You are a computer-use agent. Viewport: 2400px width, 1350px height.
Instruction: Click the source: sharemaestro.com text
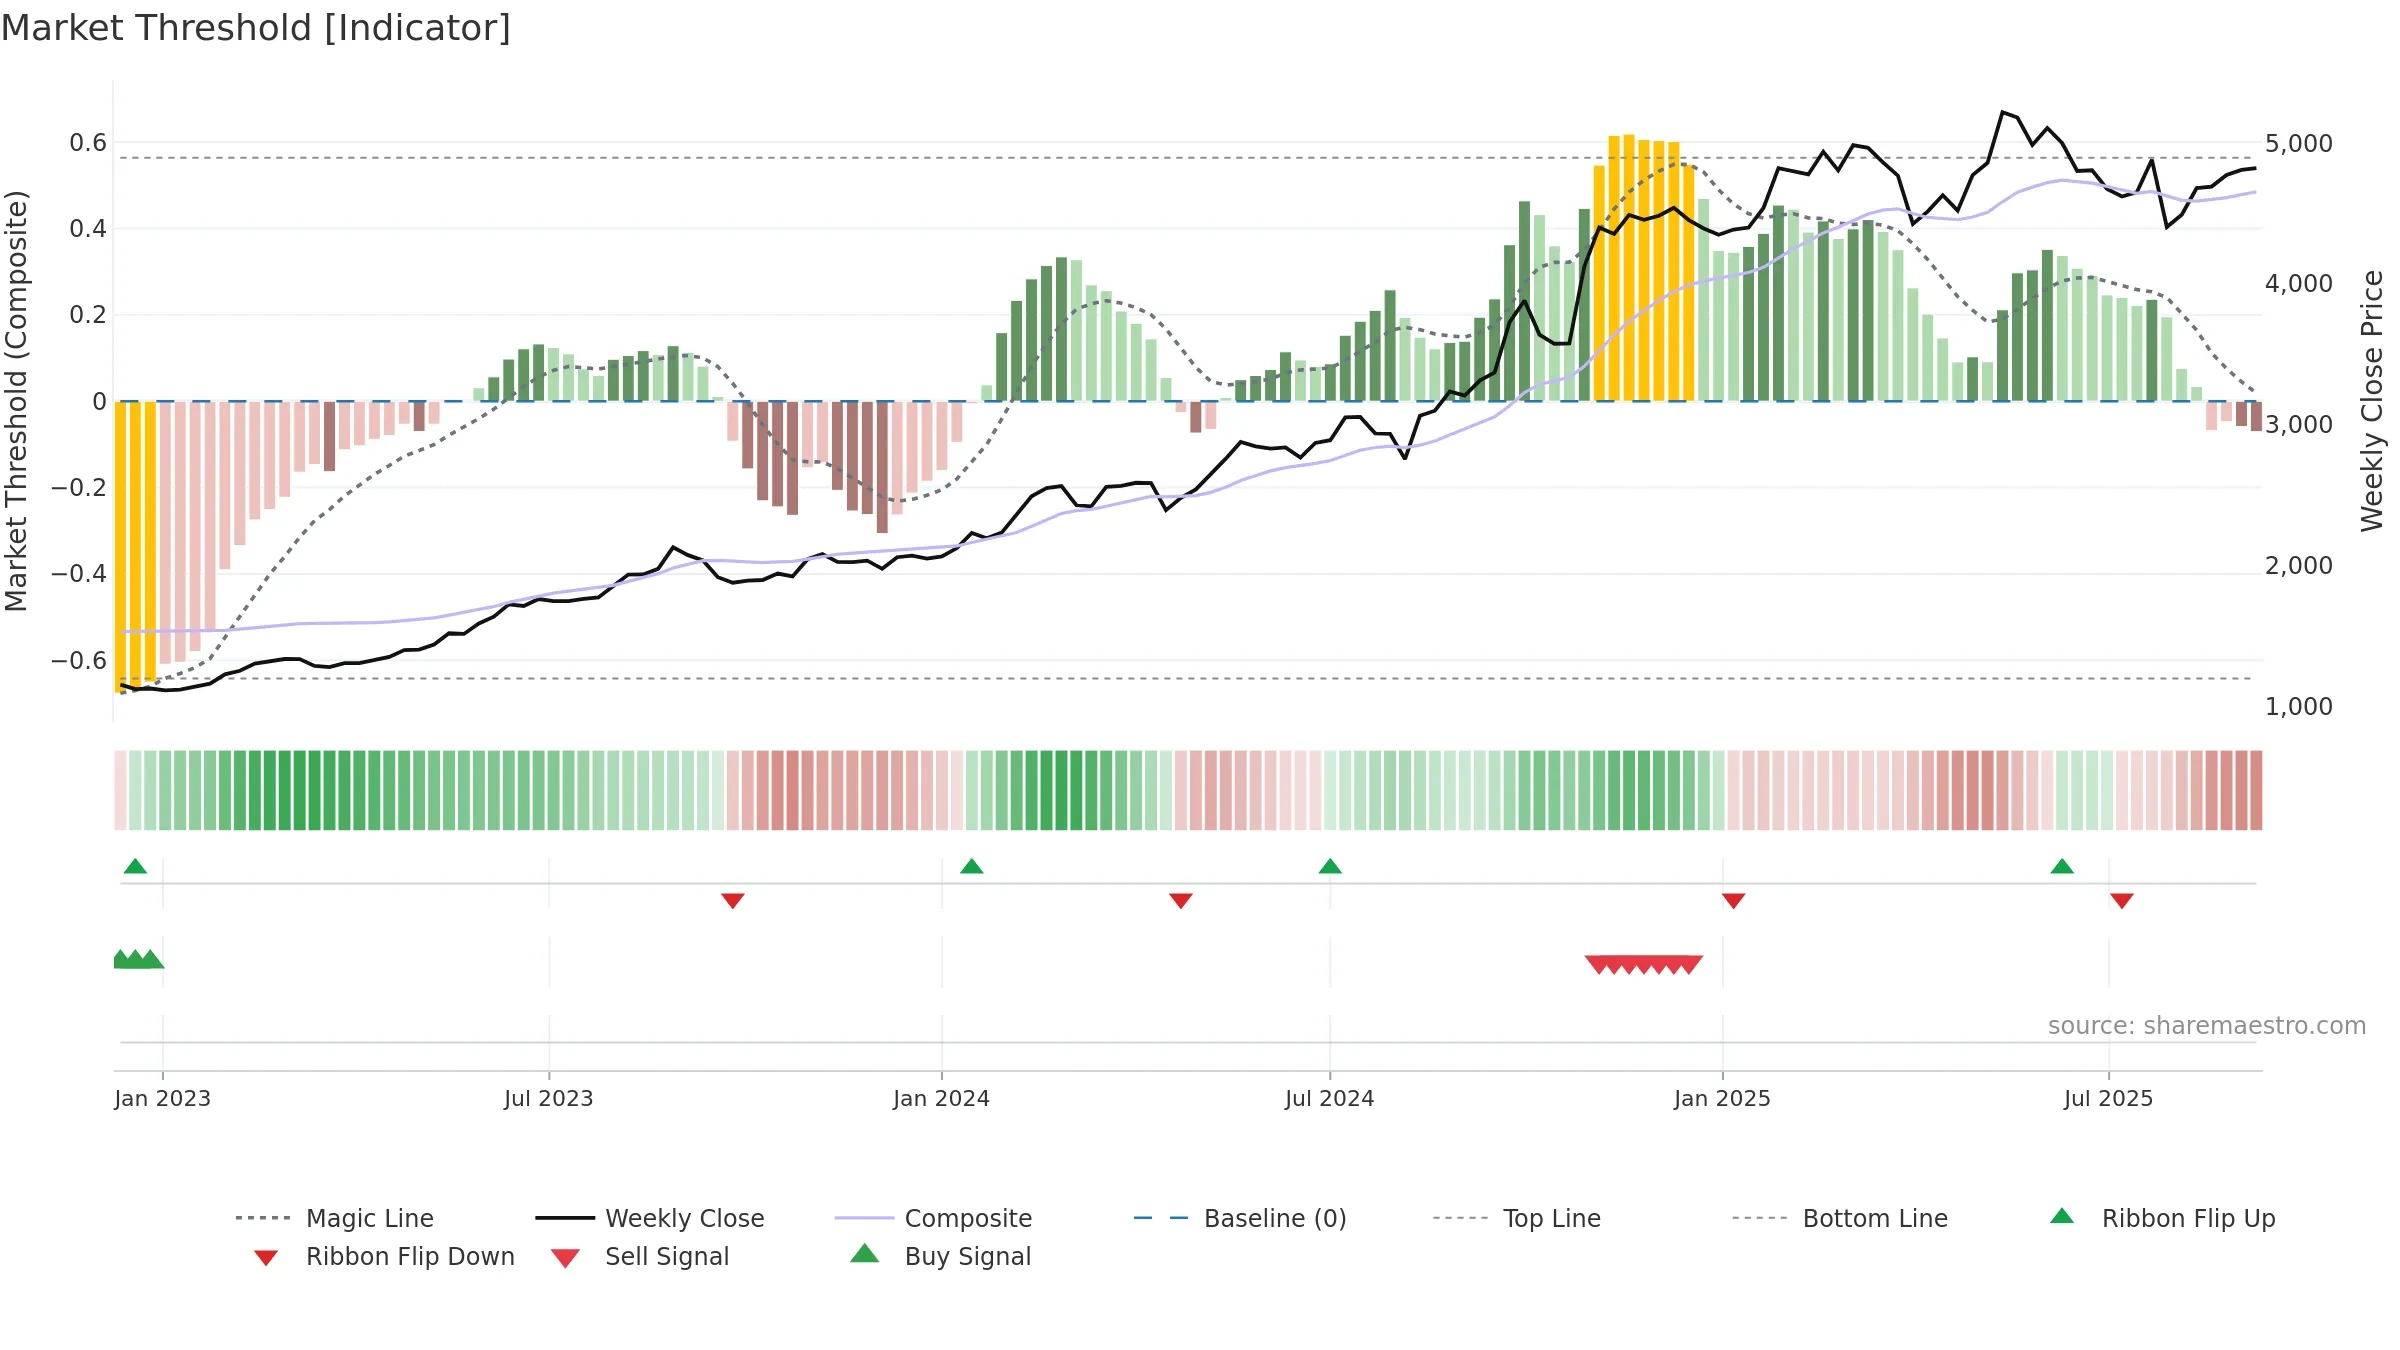[x=2207, y=1026]
